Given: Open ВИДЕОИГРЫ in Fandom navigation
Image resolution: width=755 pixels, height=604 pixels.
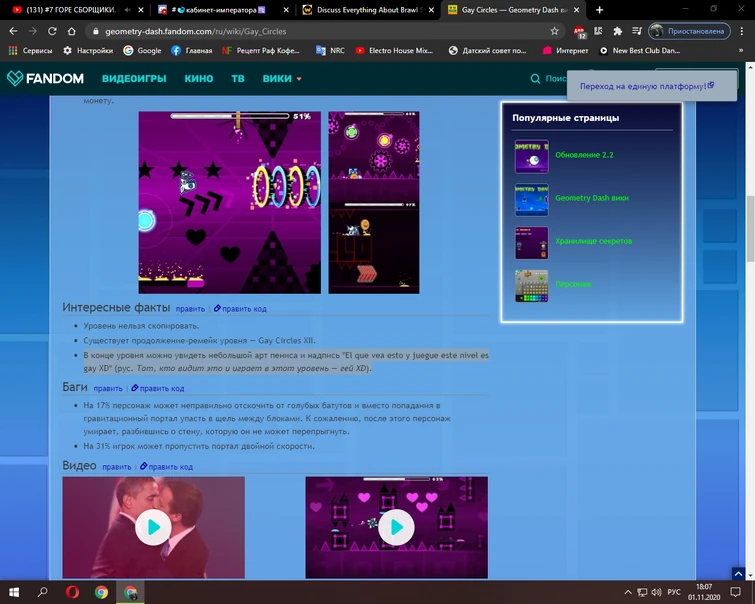Looking at the screenshot, I should tap(134, 79).
